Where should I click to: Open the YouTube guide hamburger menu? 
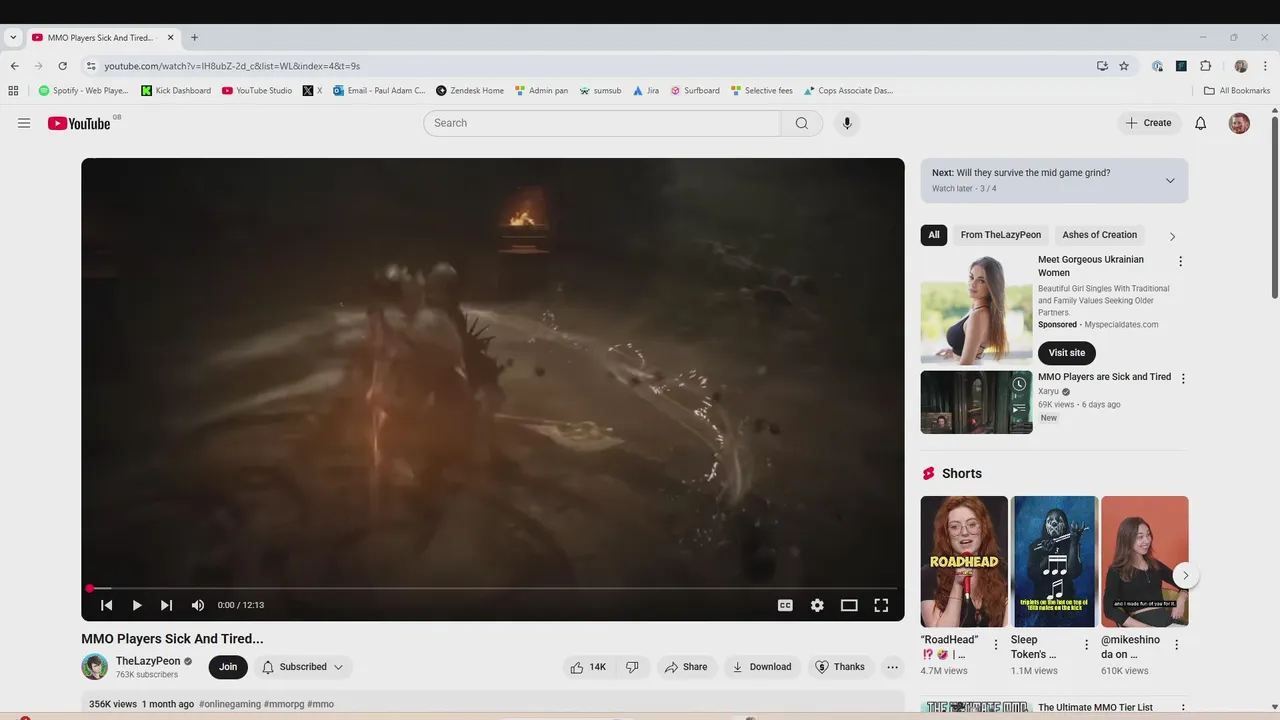24,123
